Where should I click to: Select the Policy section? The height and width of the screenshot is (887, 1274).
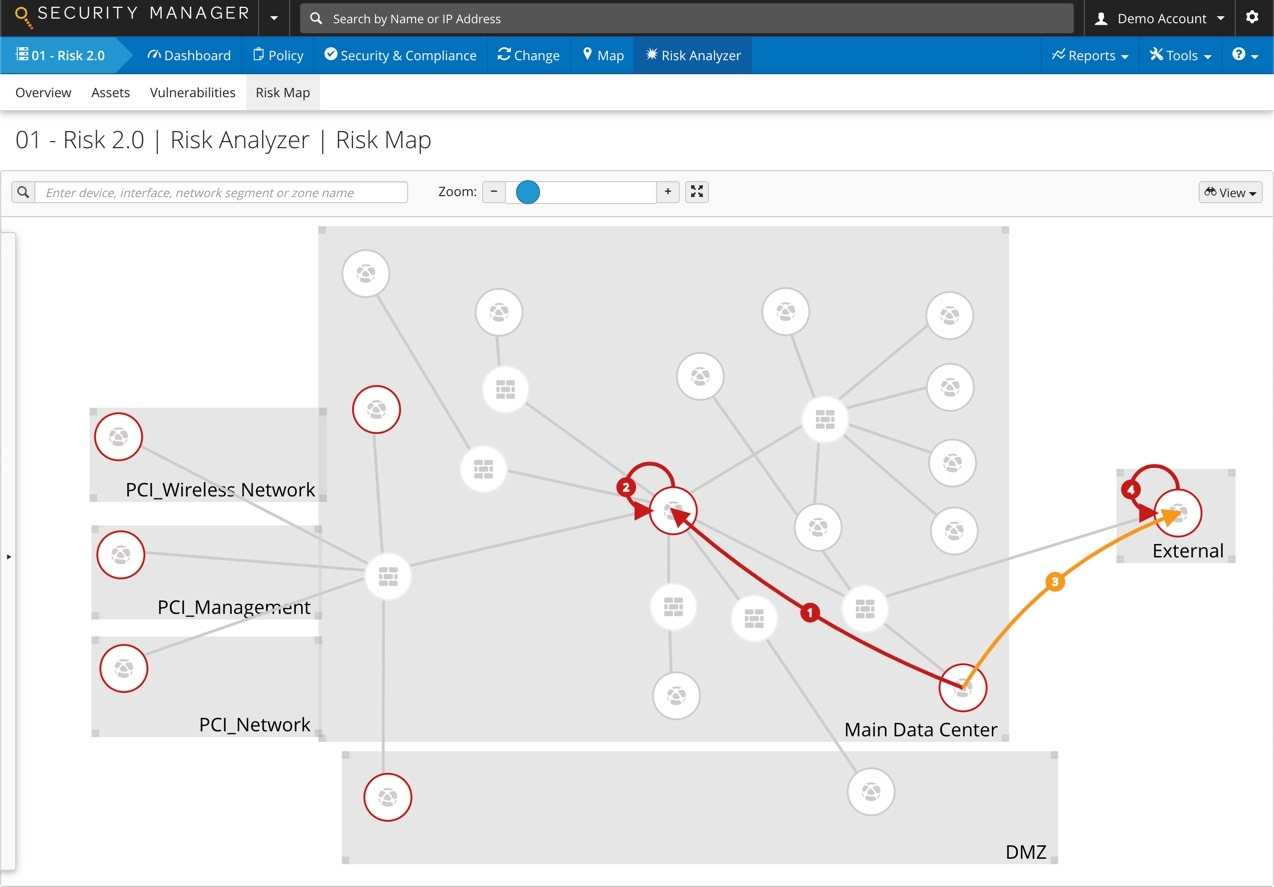click(x=277, y=55)
